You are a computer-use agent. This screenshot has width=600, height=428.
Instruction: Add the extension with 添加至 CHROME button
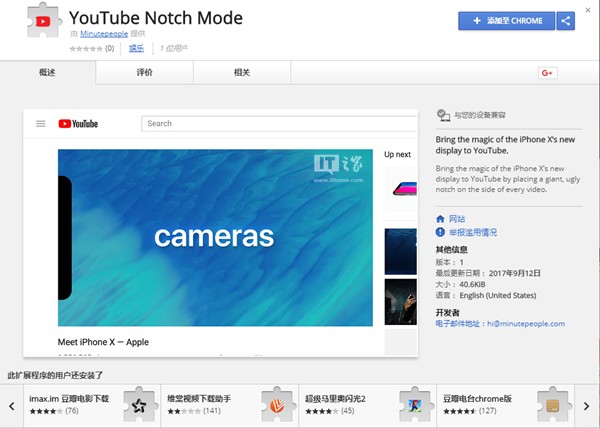point(507,21)
